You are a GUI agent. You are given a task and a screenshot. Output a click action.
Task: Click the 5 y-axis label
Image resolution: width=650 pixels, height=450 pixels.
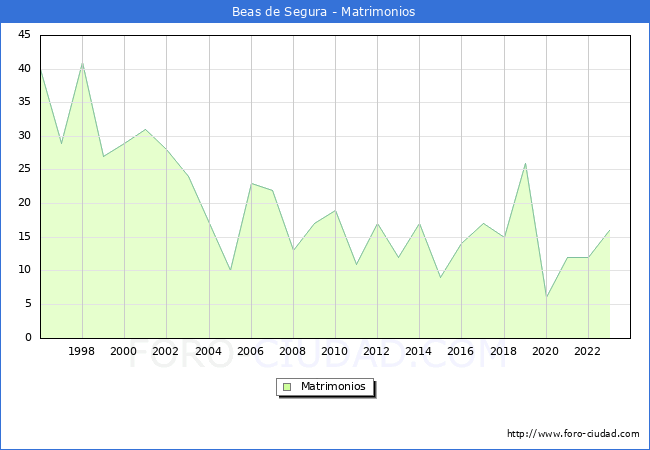28,304
